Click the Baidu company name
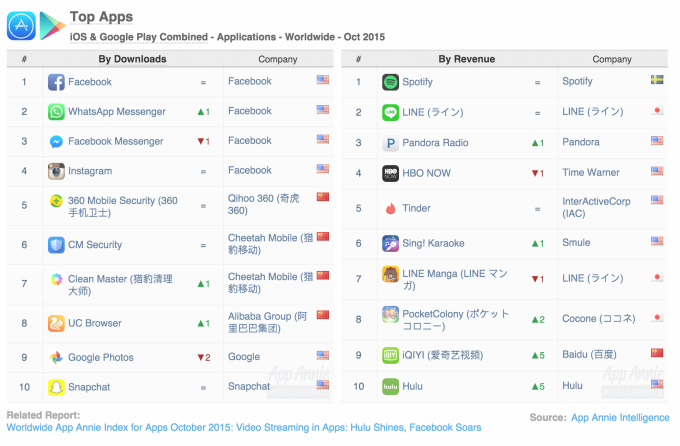680x446 pixels. point(589,355)
